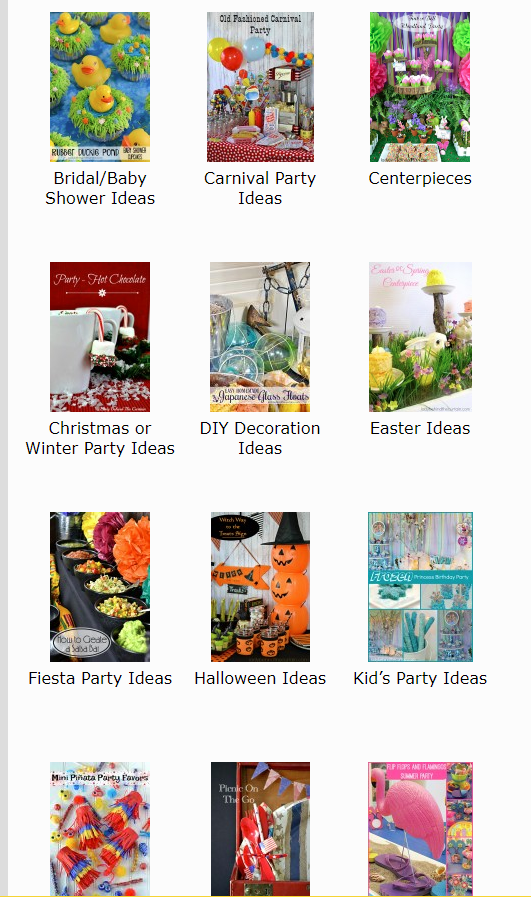Open the stacked pumpkins Halloween thumbnail

click(x=260, y=587)
